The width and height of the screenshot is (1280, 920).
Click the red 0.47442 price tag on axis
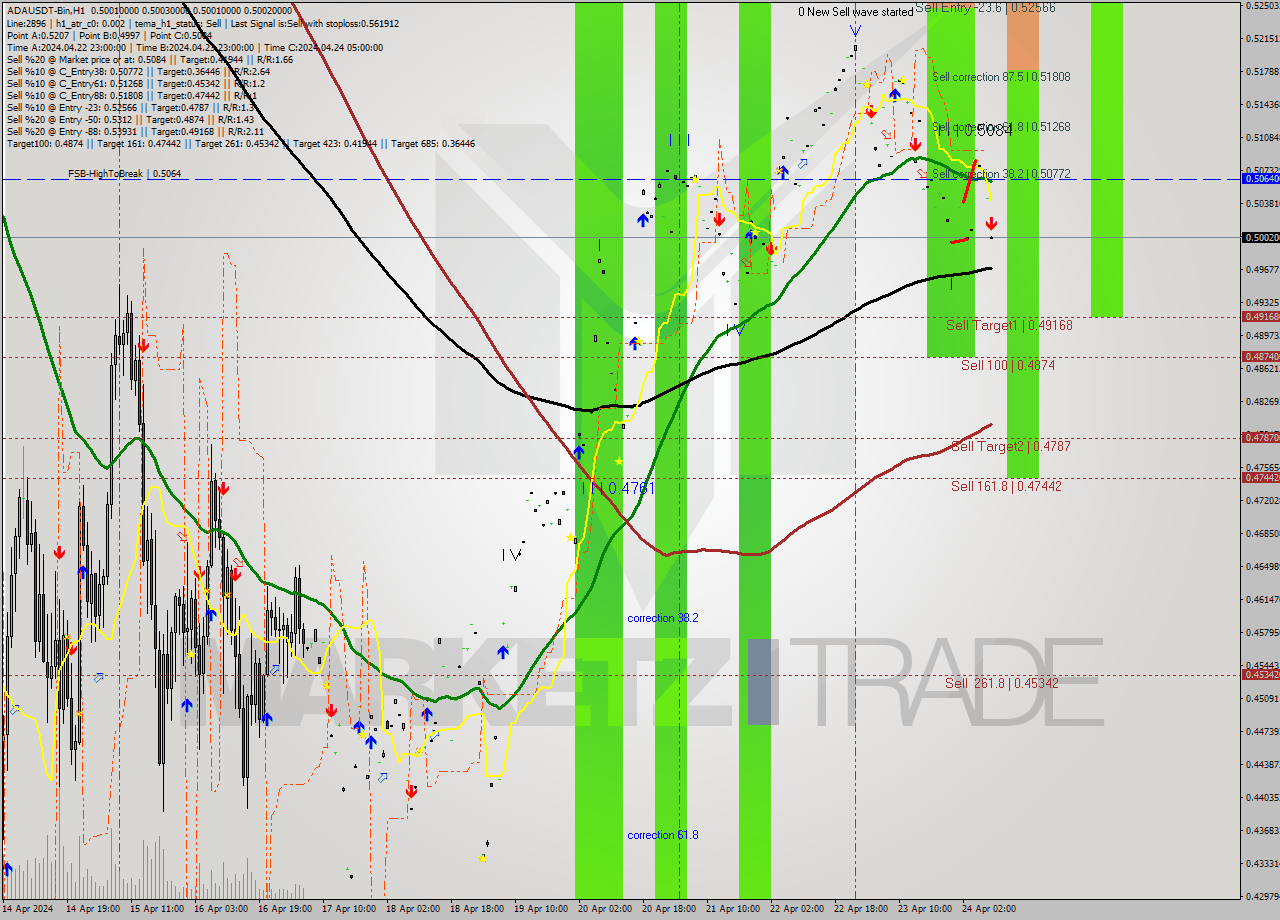[x=1259, y=477]
